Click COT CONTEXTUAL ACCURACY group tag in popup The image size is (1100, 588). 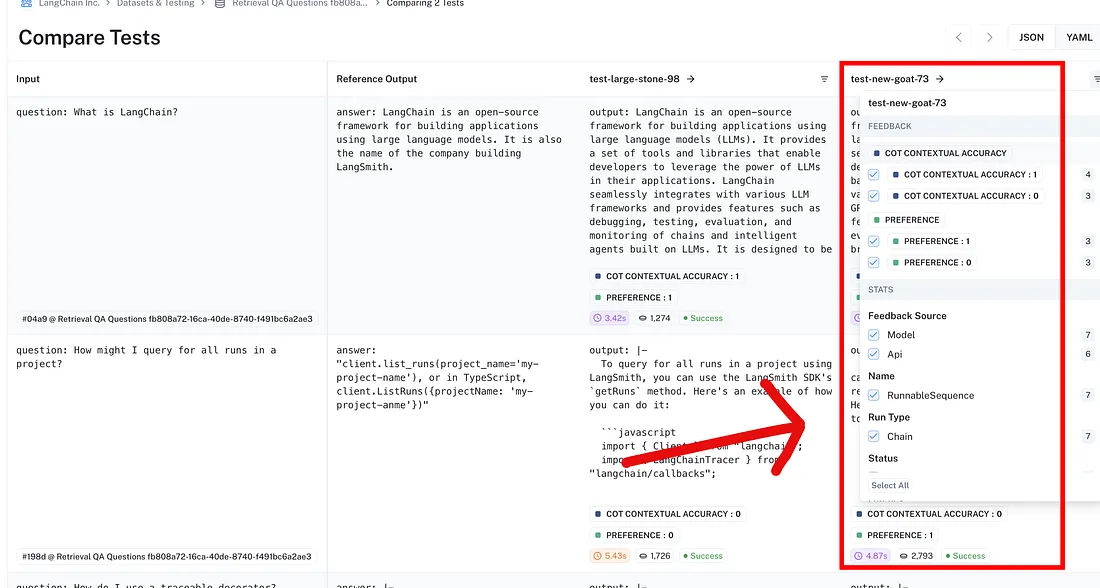(940, 153)
